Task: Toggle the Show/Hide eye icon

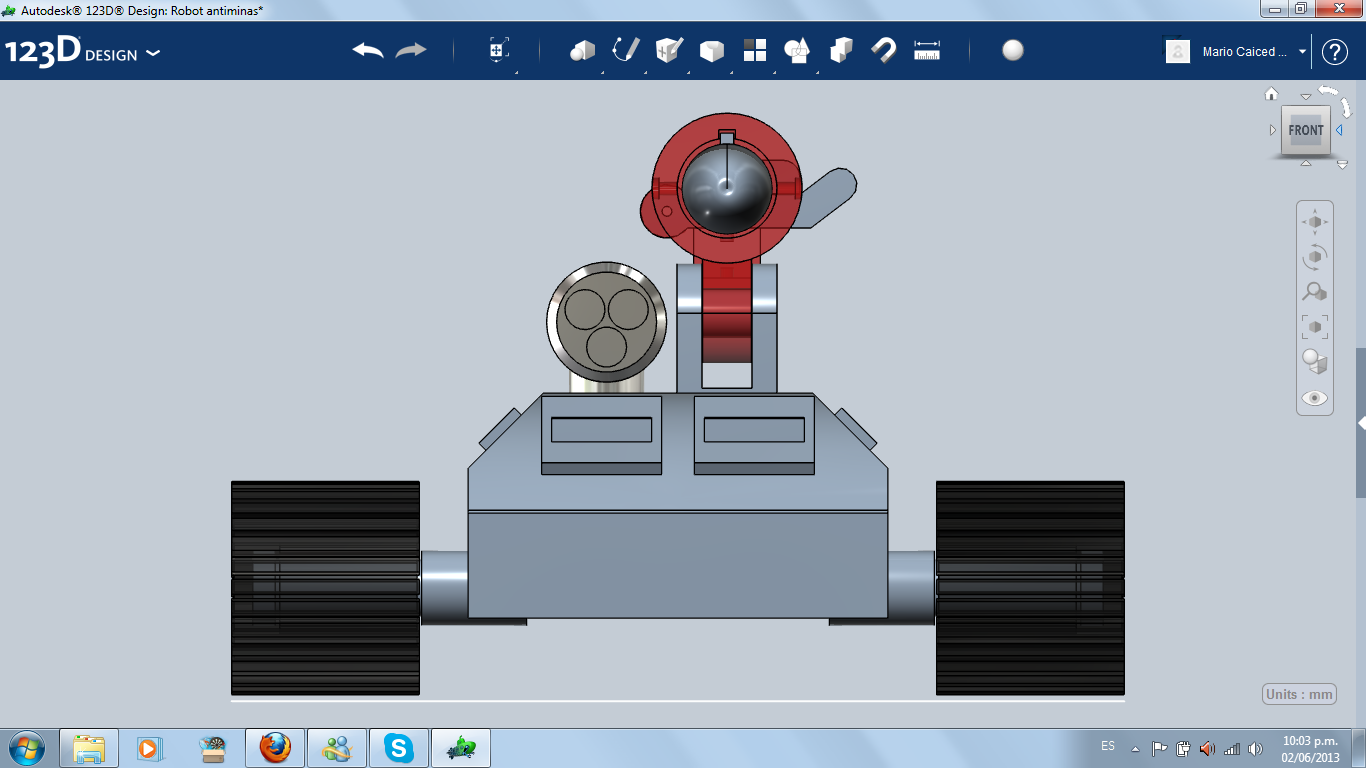Action: pyautogui.click(x=1315, y=398)
